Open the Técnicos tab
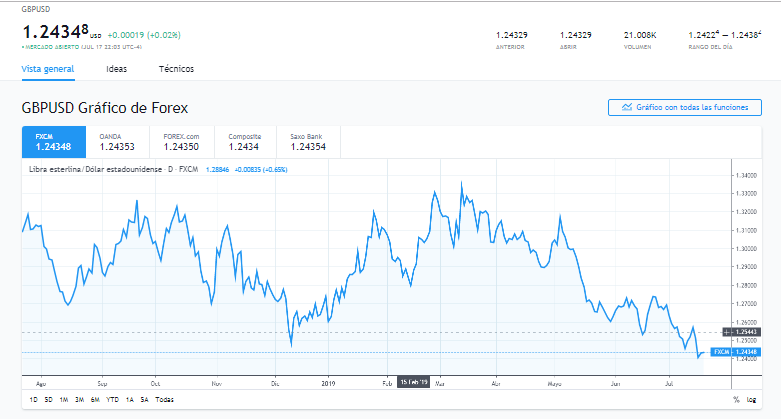 [176, 69]
